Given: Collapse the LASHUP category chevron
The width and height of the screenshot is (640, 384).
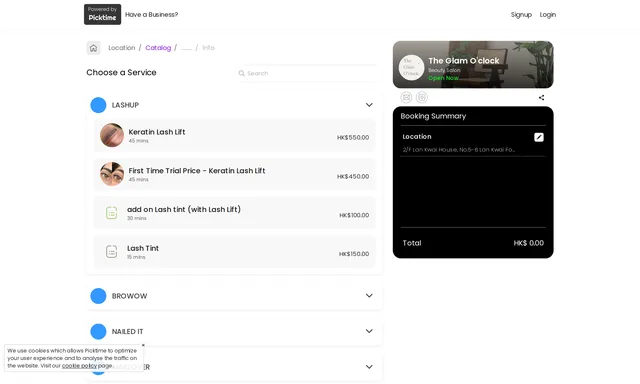Looking at the screenshot, I should click(369, 105).
